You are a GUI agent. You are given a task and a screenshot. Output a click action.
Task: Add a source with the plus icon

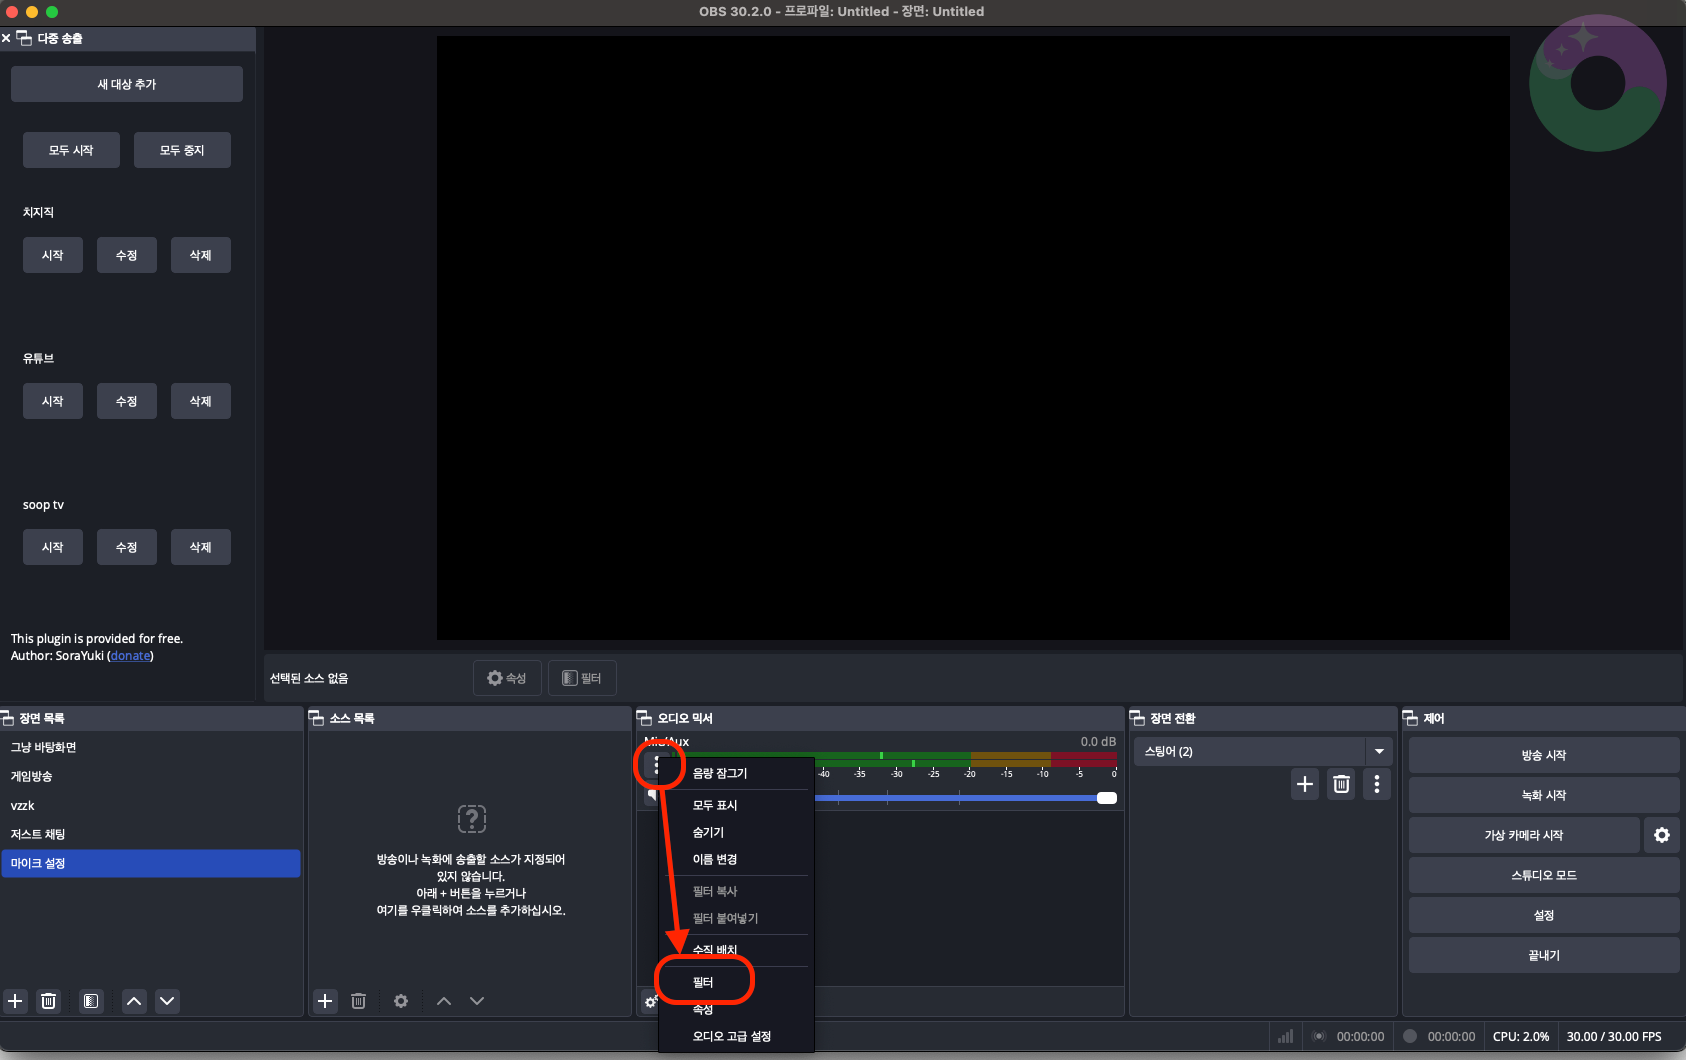coord(325,1000)
